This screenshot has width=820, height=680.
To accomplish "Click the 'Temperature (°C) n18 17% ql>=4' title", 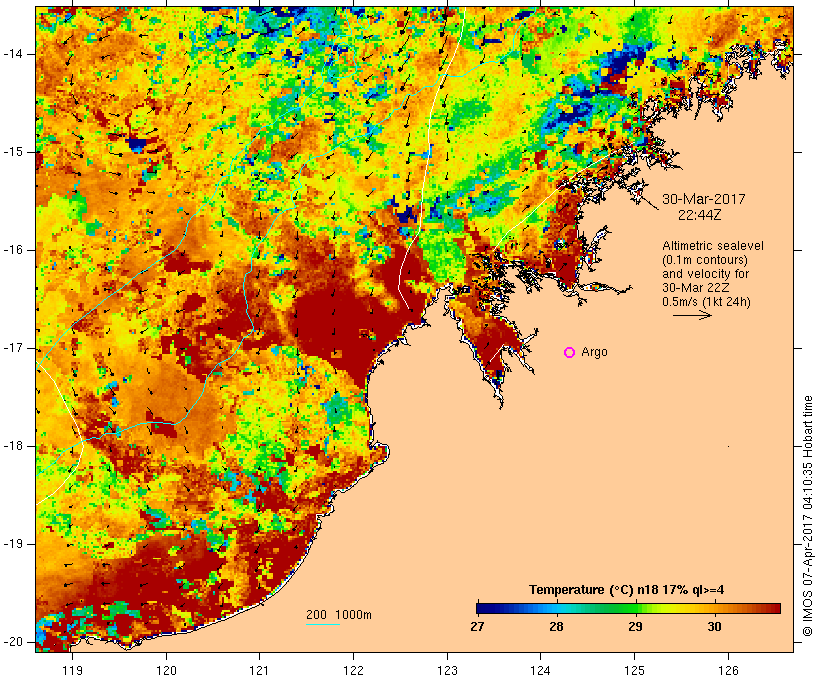I will [627, 590].
